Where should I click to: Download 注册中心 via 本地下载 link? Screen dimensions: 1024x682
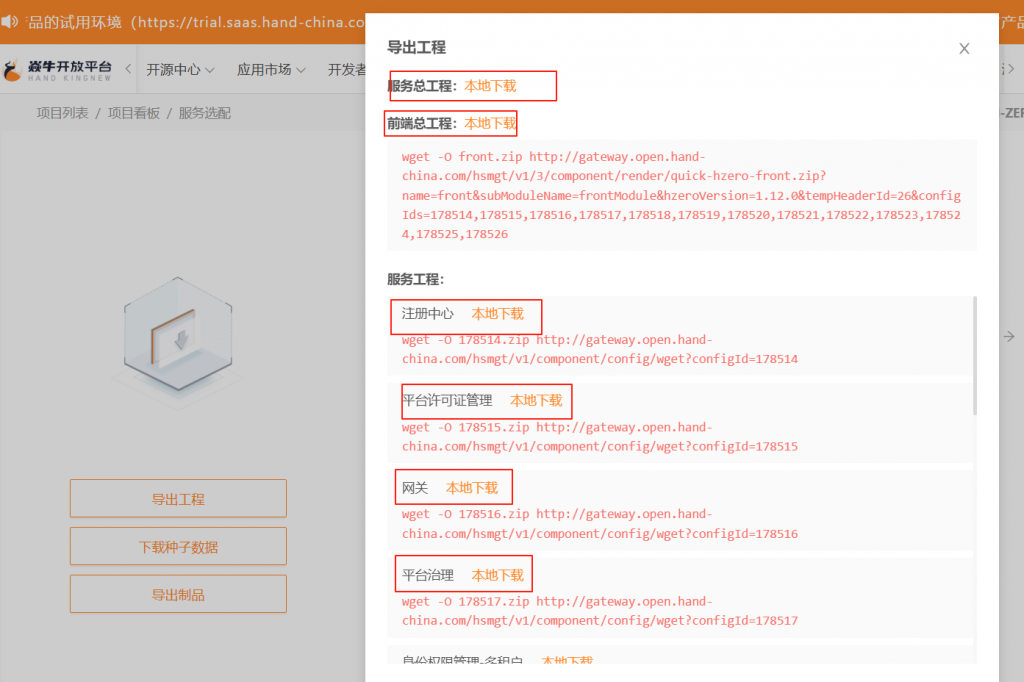pyautogui.click(x=497, y=314)
